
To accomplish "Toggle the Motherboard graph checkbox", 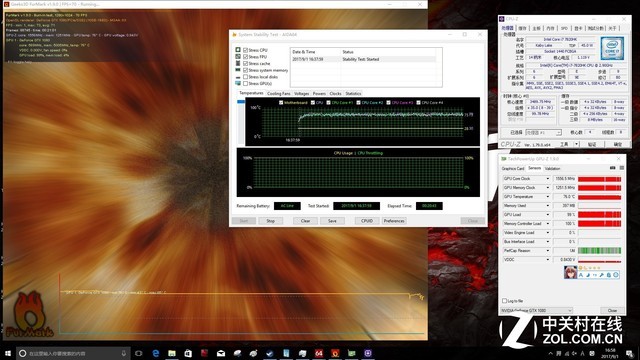I will [281, 102].
